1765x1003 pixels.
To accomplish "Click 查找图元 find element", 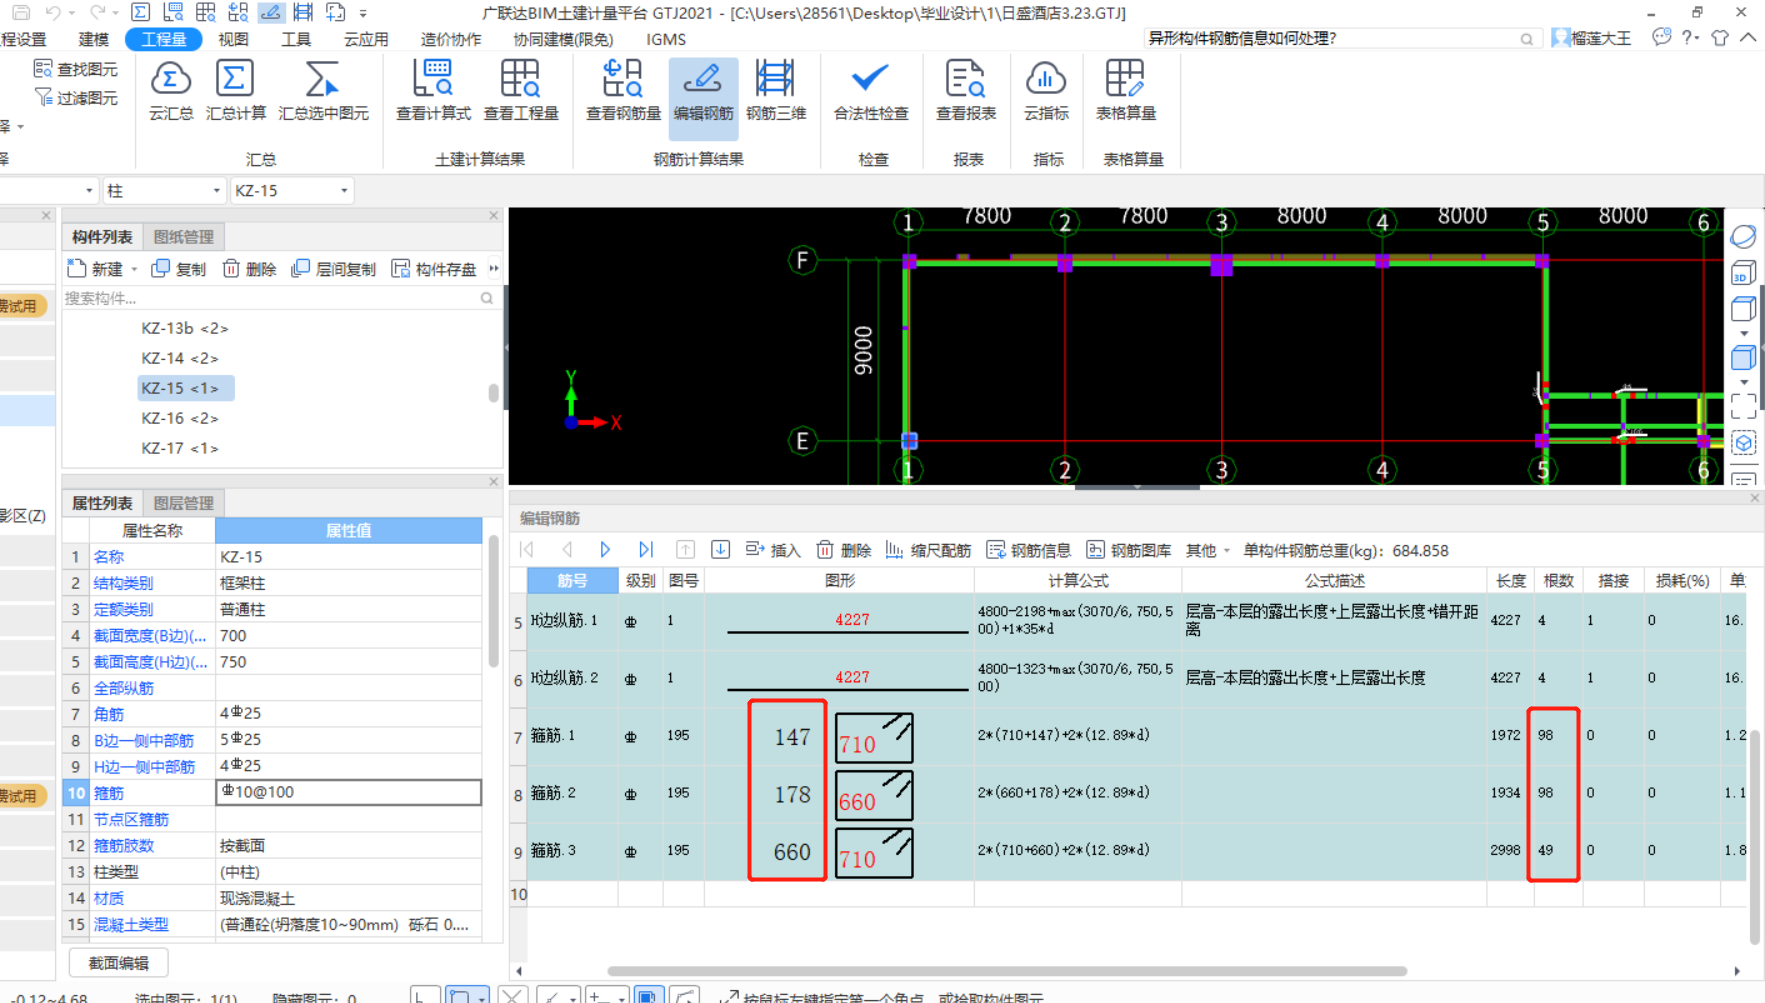I will point(76,69).
